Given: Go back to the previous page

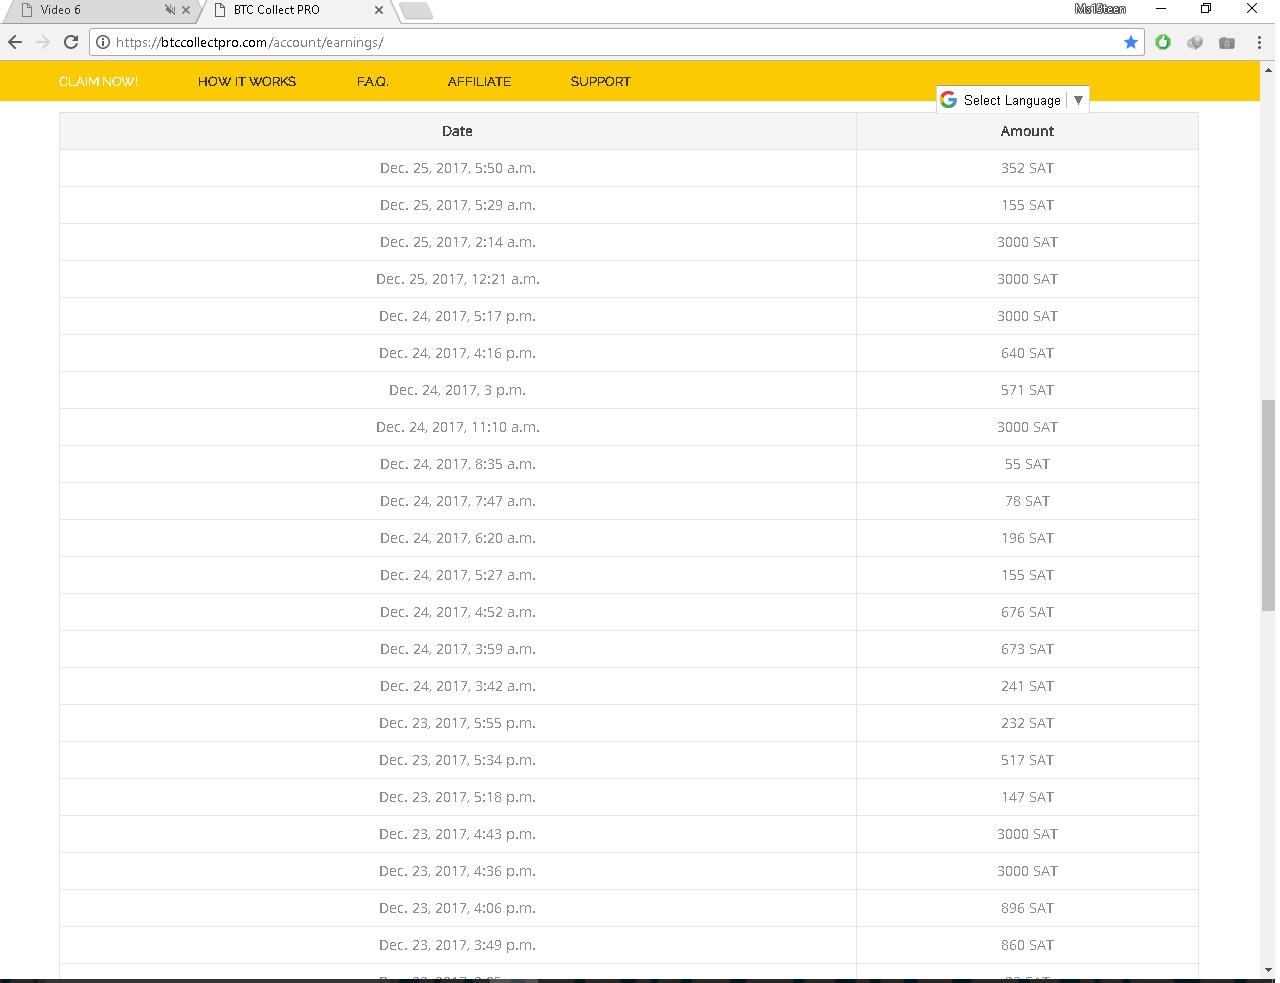Looking at the screenshot, I should [x=15, y=42].
